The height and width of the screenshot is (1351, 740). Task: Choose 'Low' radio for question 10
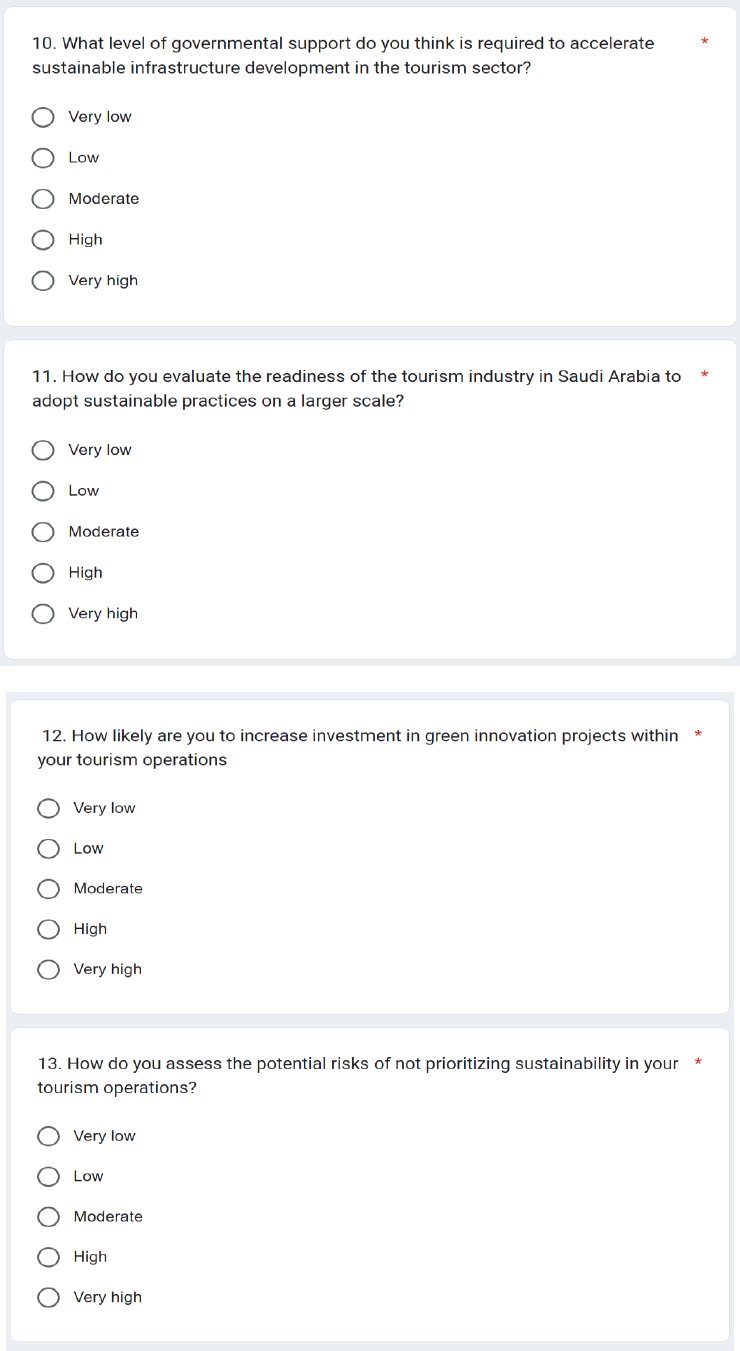coord(43,158)
